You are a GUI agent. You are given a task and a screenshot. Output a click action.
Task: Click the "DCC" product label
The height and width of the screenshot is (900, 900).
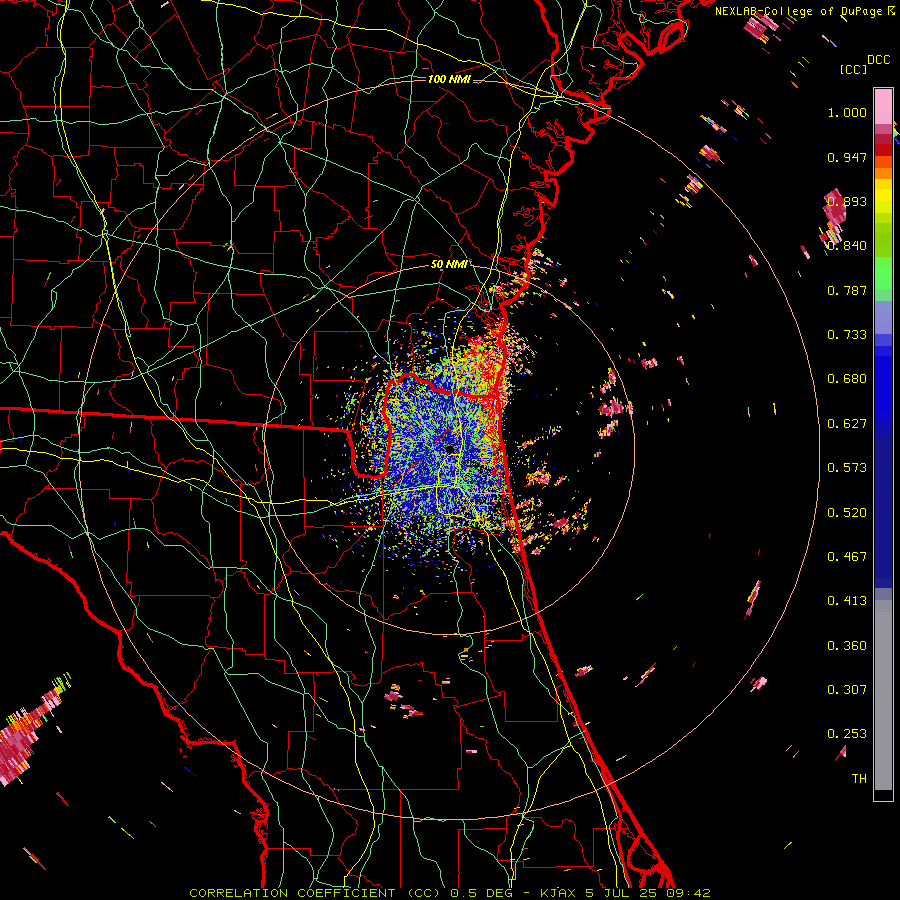pos(878,60)
